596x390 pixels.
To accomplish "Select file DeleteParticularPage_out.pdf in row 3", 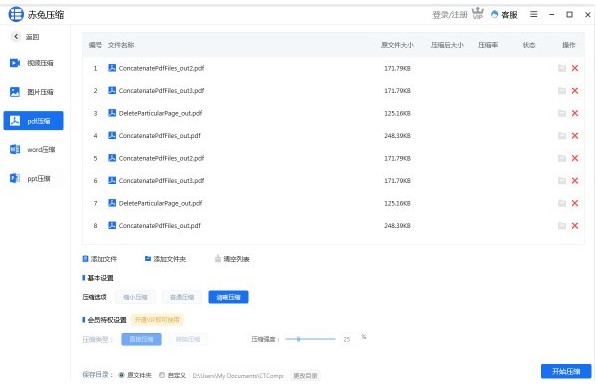I will coord(160,113).
